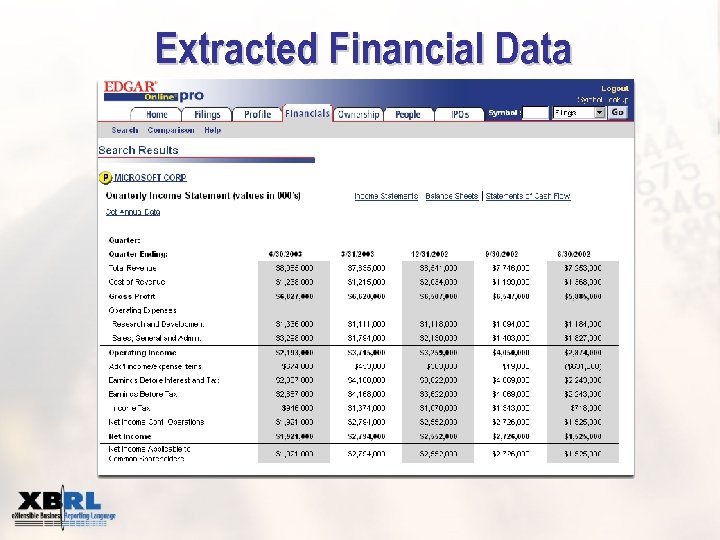Select the 9/30/2002 column header
The height and width of the screenshot is (540, 720).
(502, 254)
